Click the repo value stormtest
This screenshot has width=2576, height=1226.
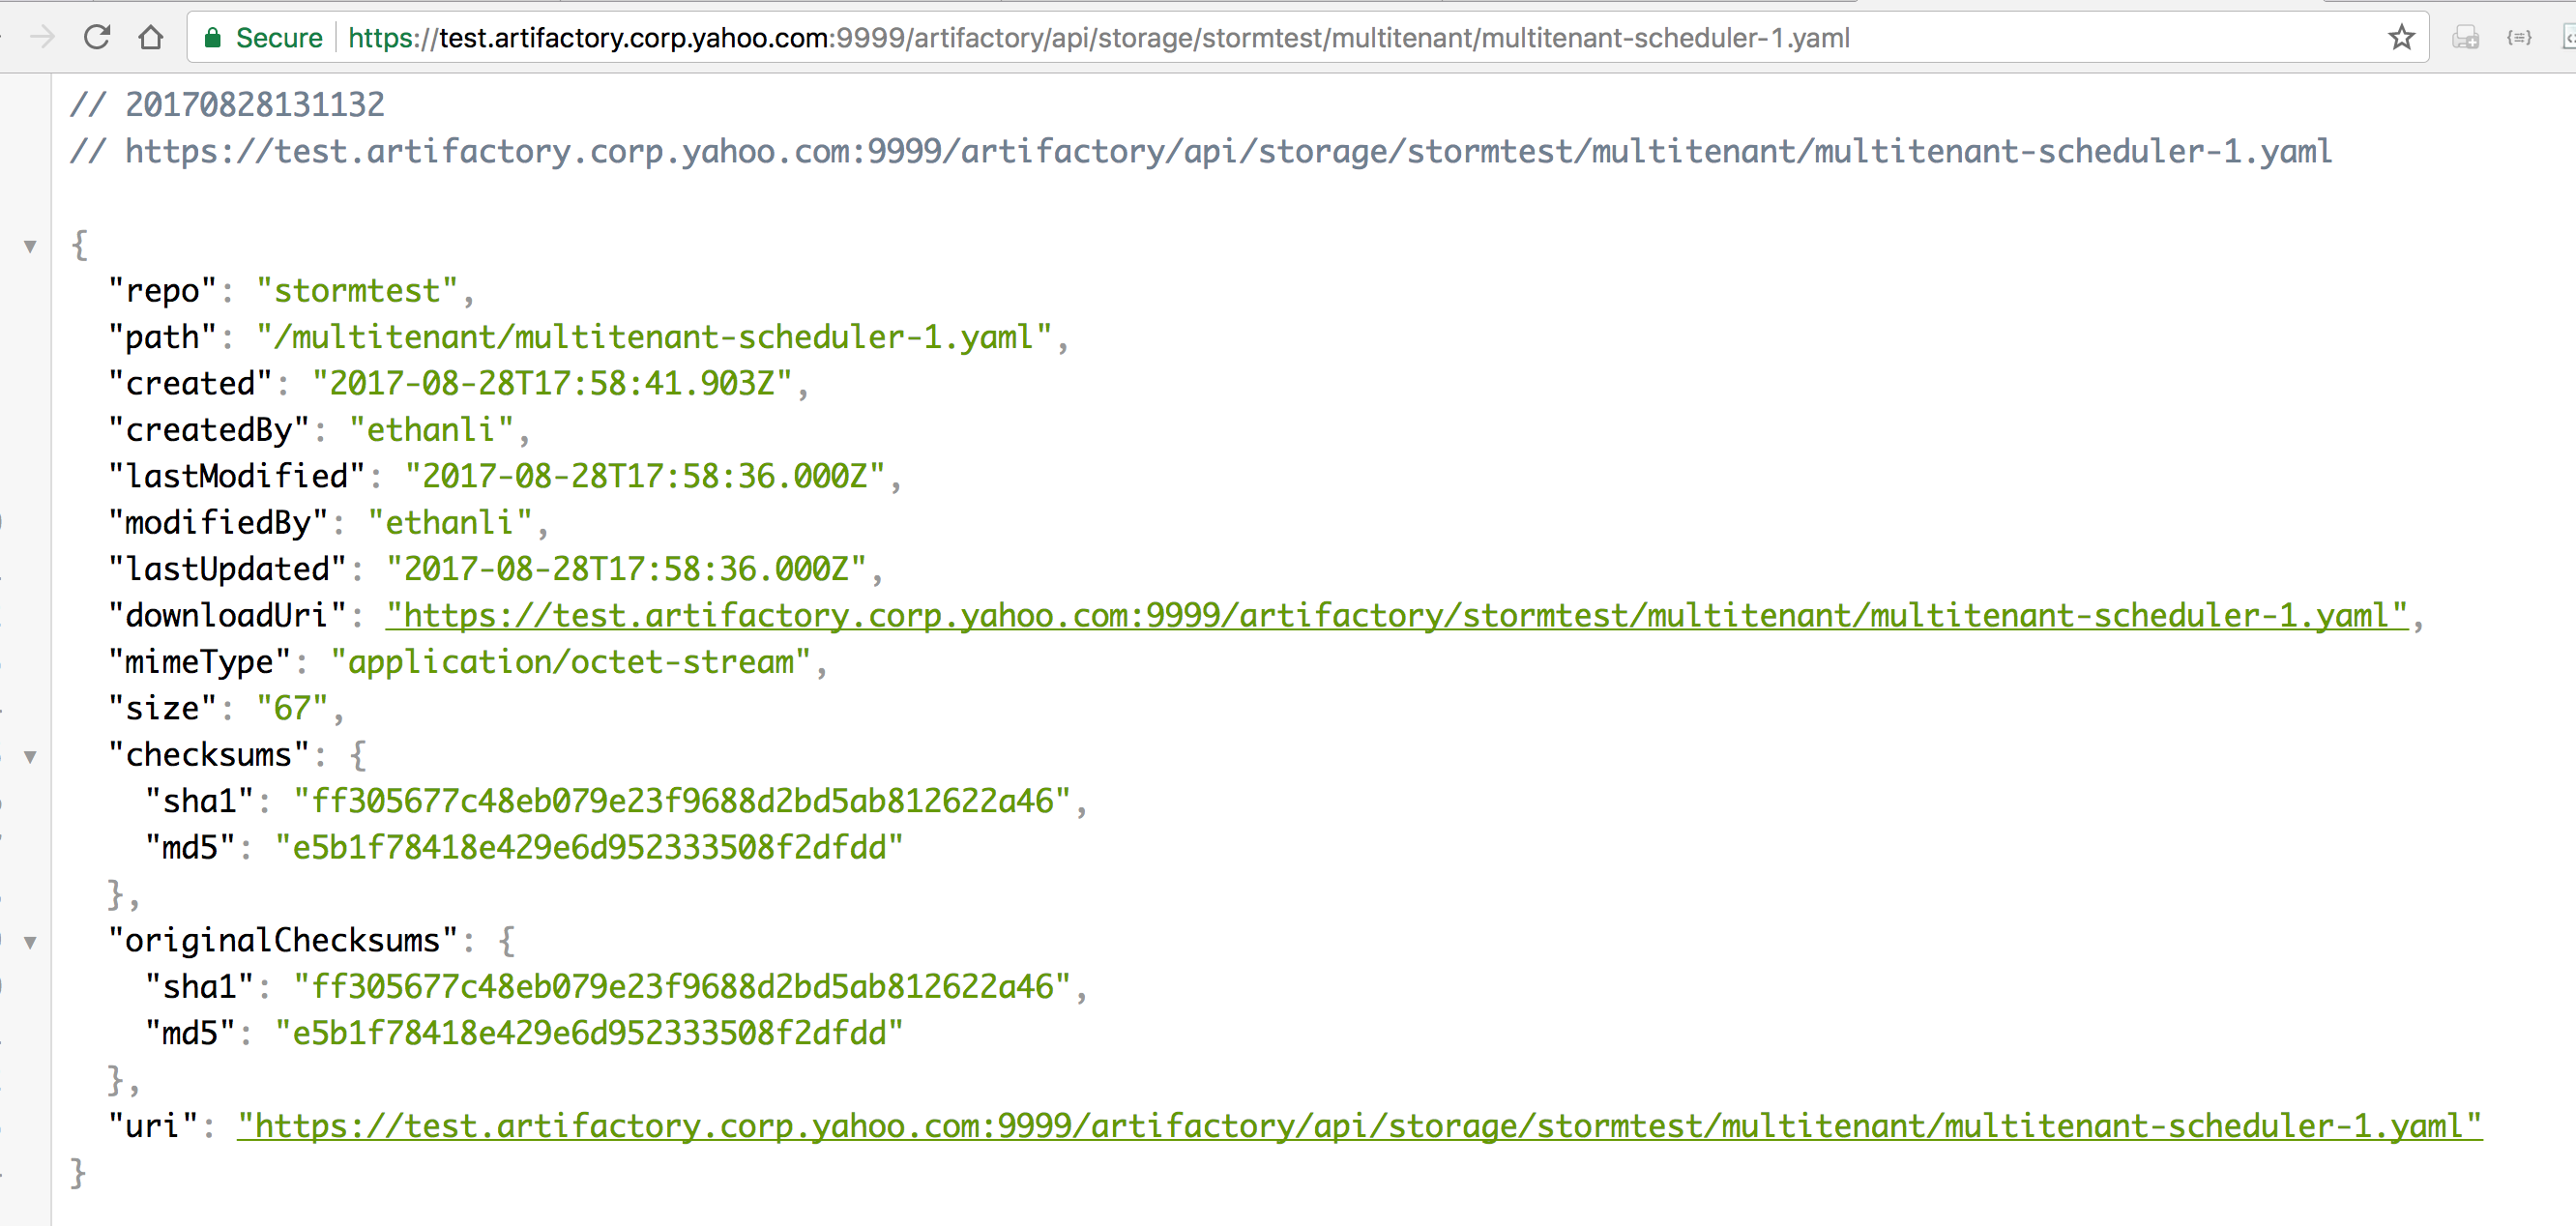click(357, 291)
